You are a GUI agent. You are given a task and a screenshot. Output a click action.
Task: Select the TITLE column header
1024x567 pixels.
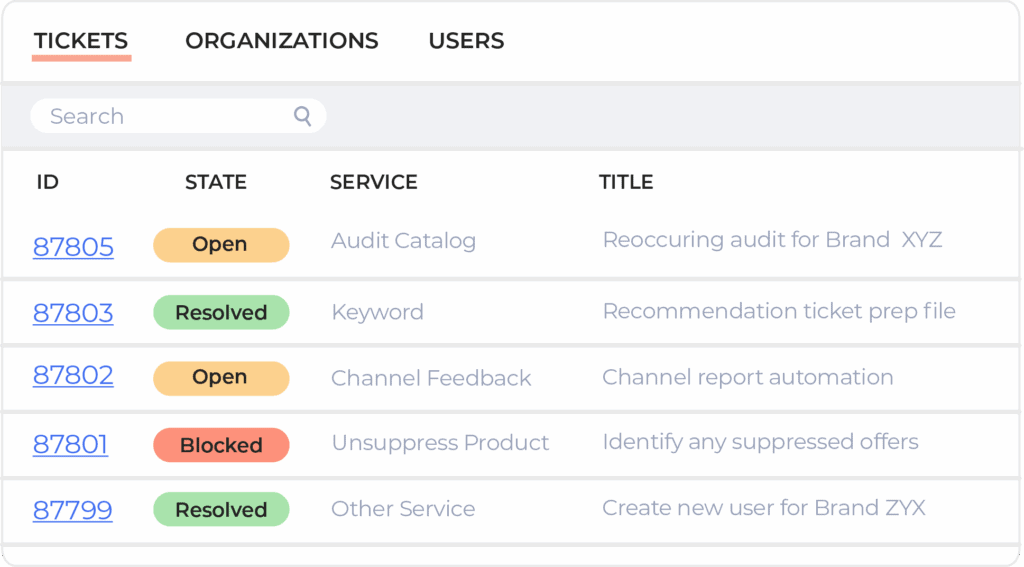coord(626,182)
